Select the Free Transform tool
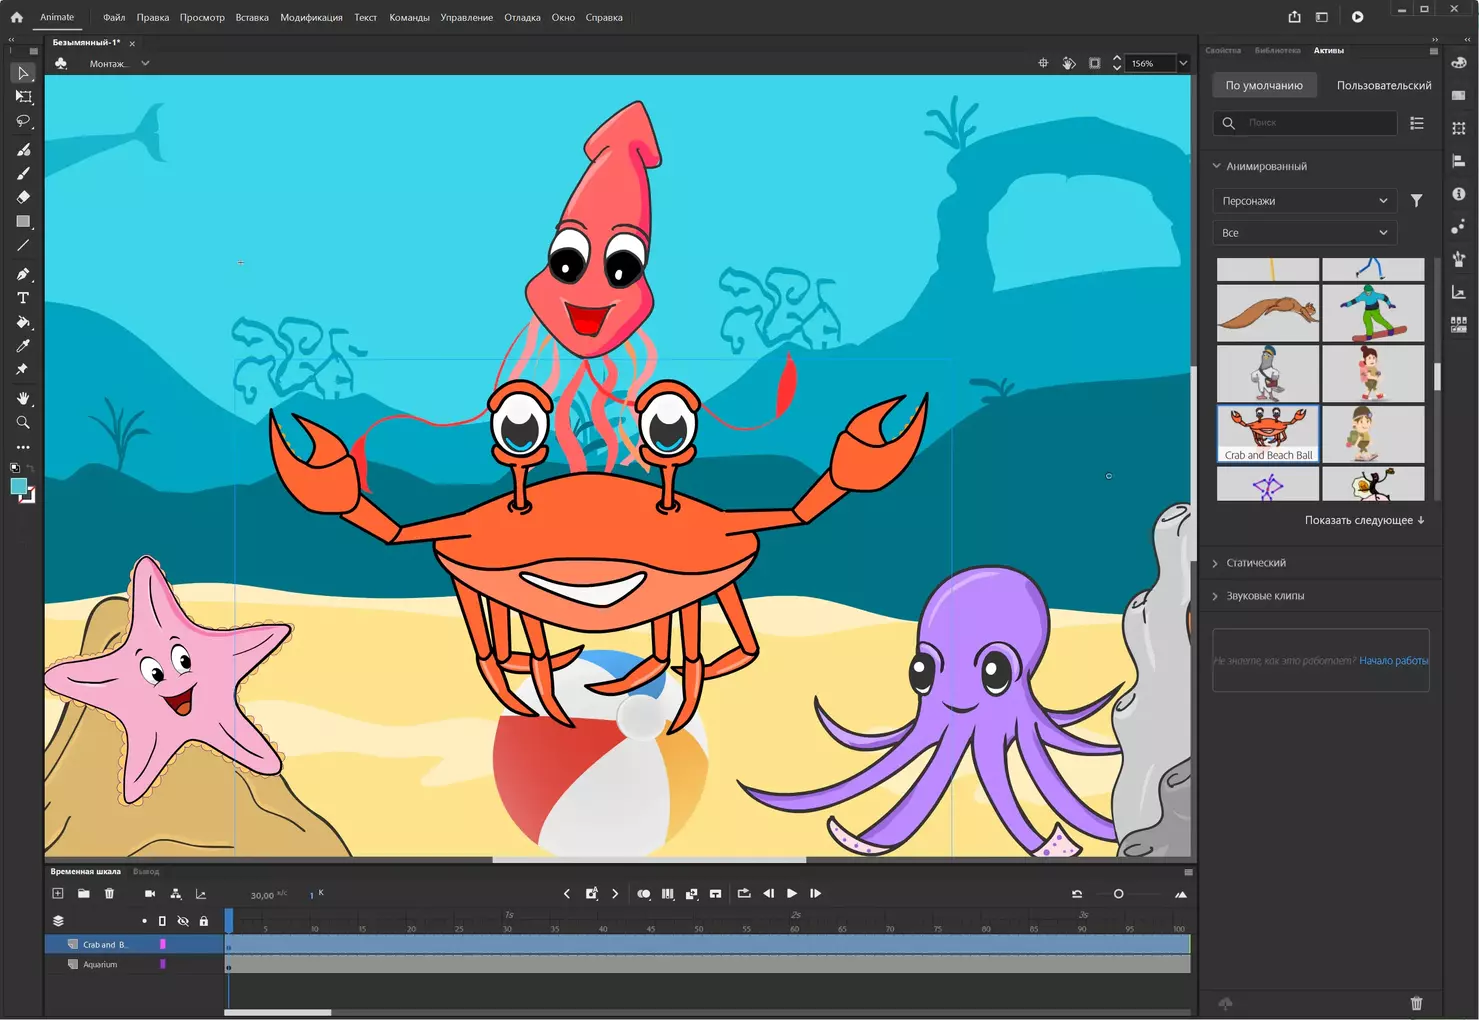This screenshot has height=1020, width=1479. click(x=23, y=97)
